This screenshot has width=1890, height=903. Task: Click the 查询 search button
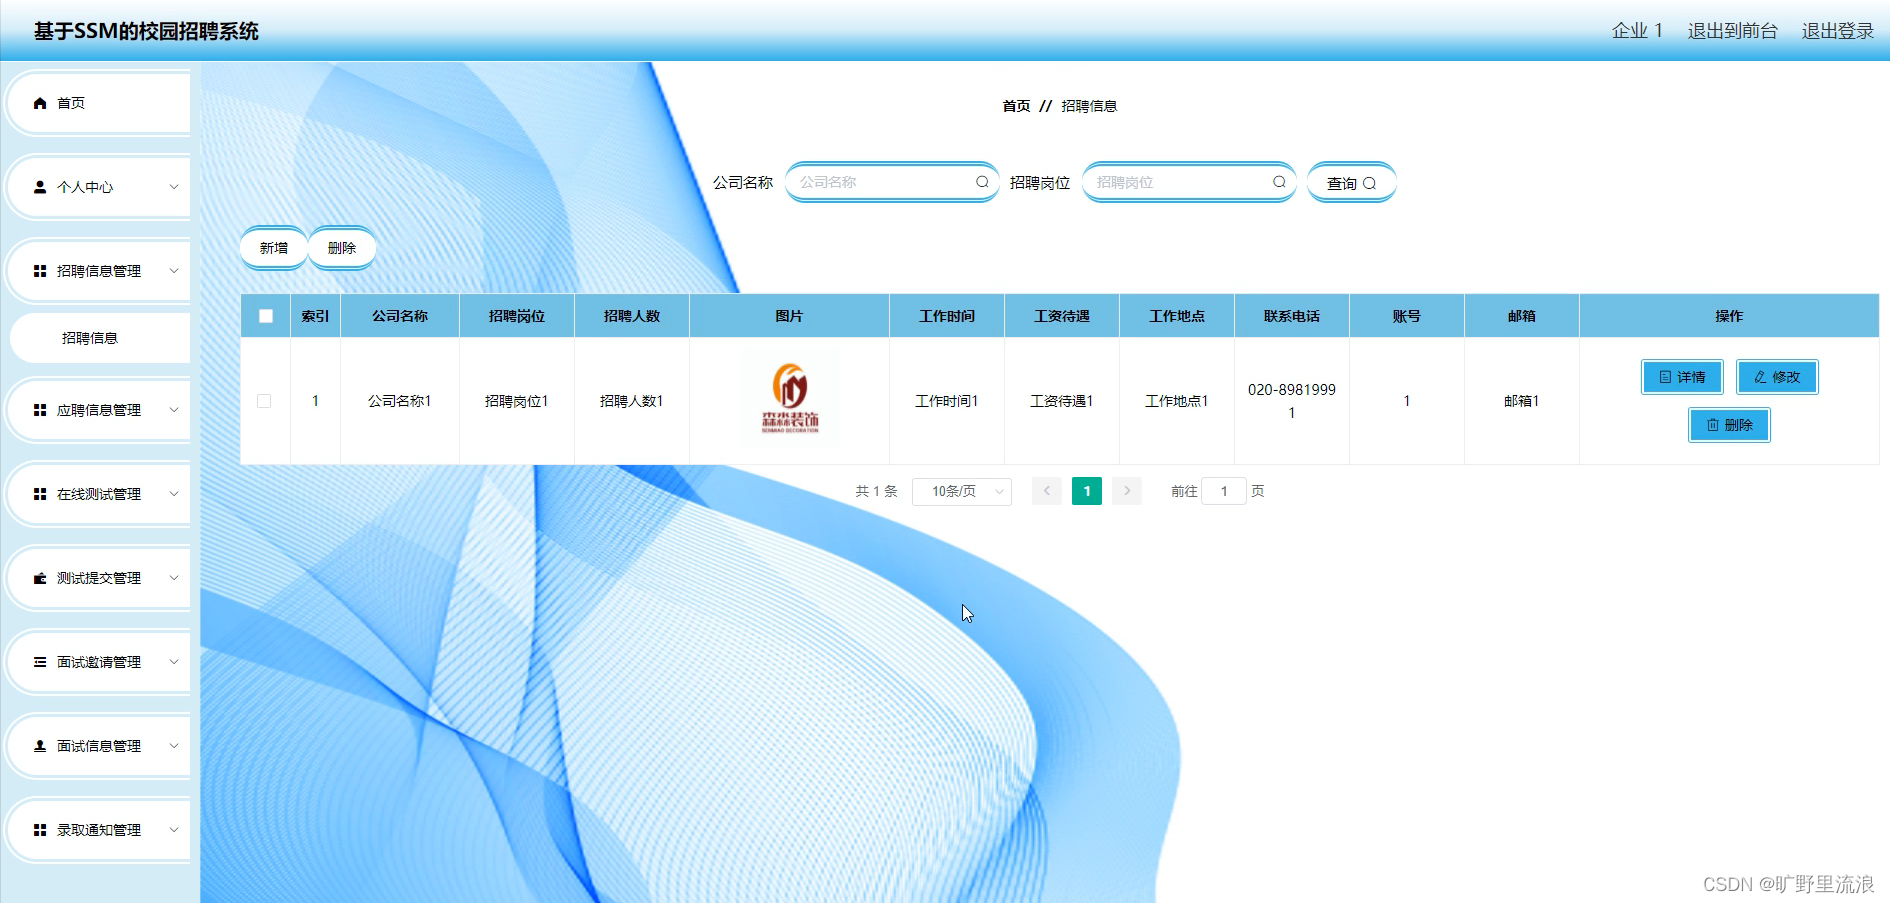click(1351, 182)
